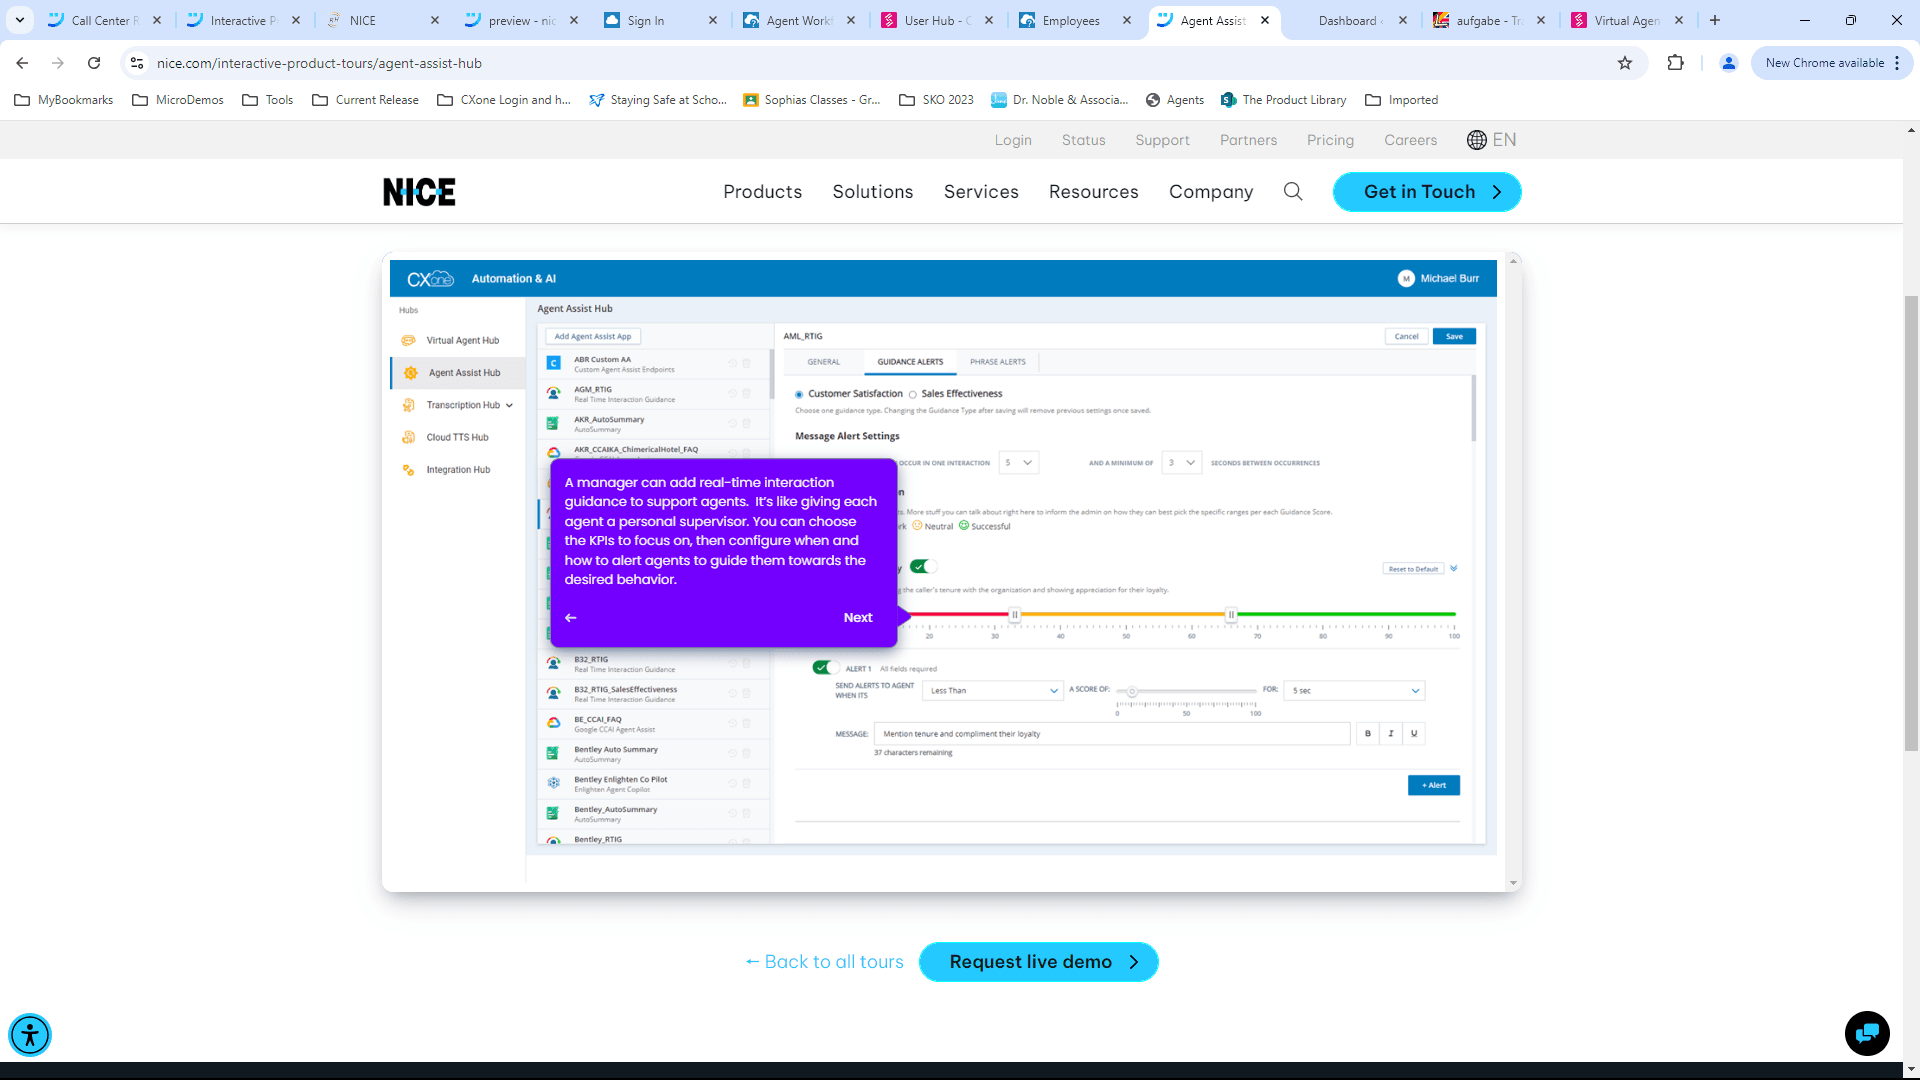
Task: Click the Bentley Enlighten Co Pilot icon
Action: (553, 783)
